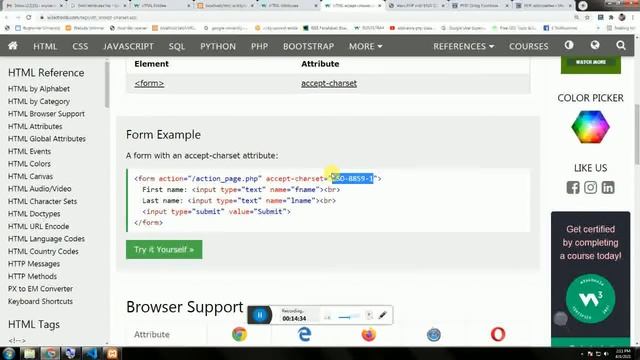This screenshot has height=360, width=640.
Task: Open the HTML tutorial menu
Action: click(x=45, y=46)
